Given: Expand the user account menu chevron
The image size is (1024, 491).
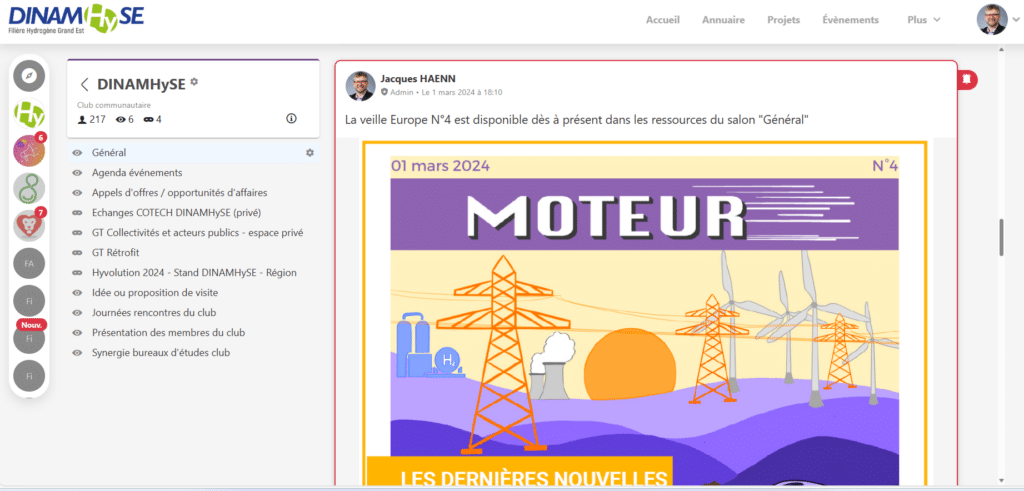Looking at the screenshot, I should (1015, 20).
